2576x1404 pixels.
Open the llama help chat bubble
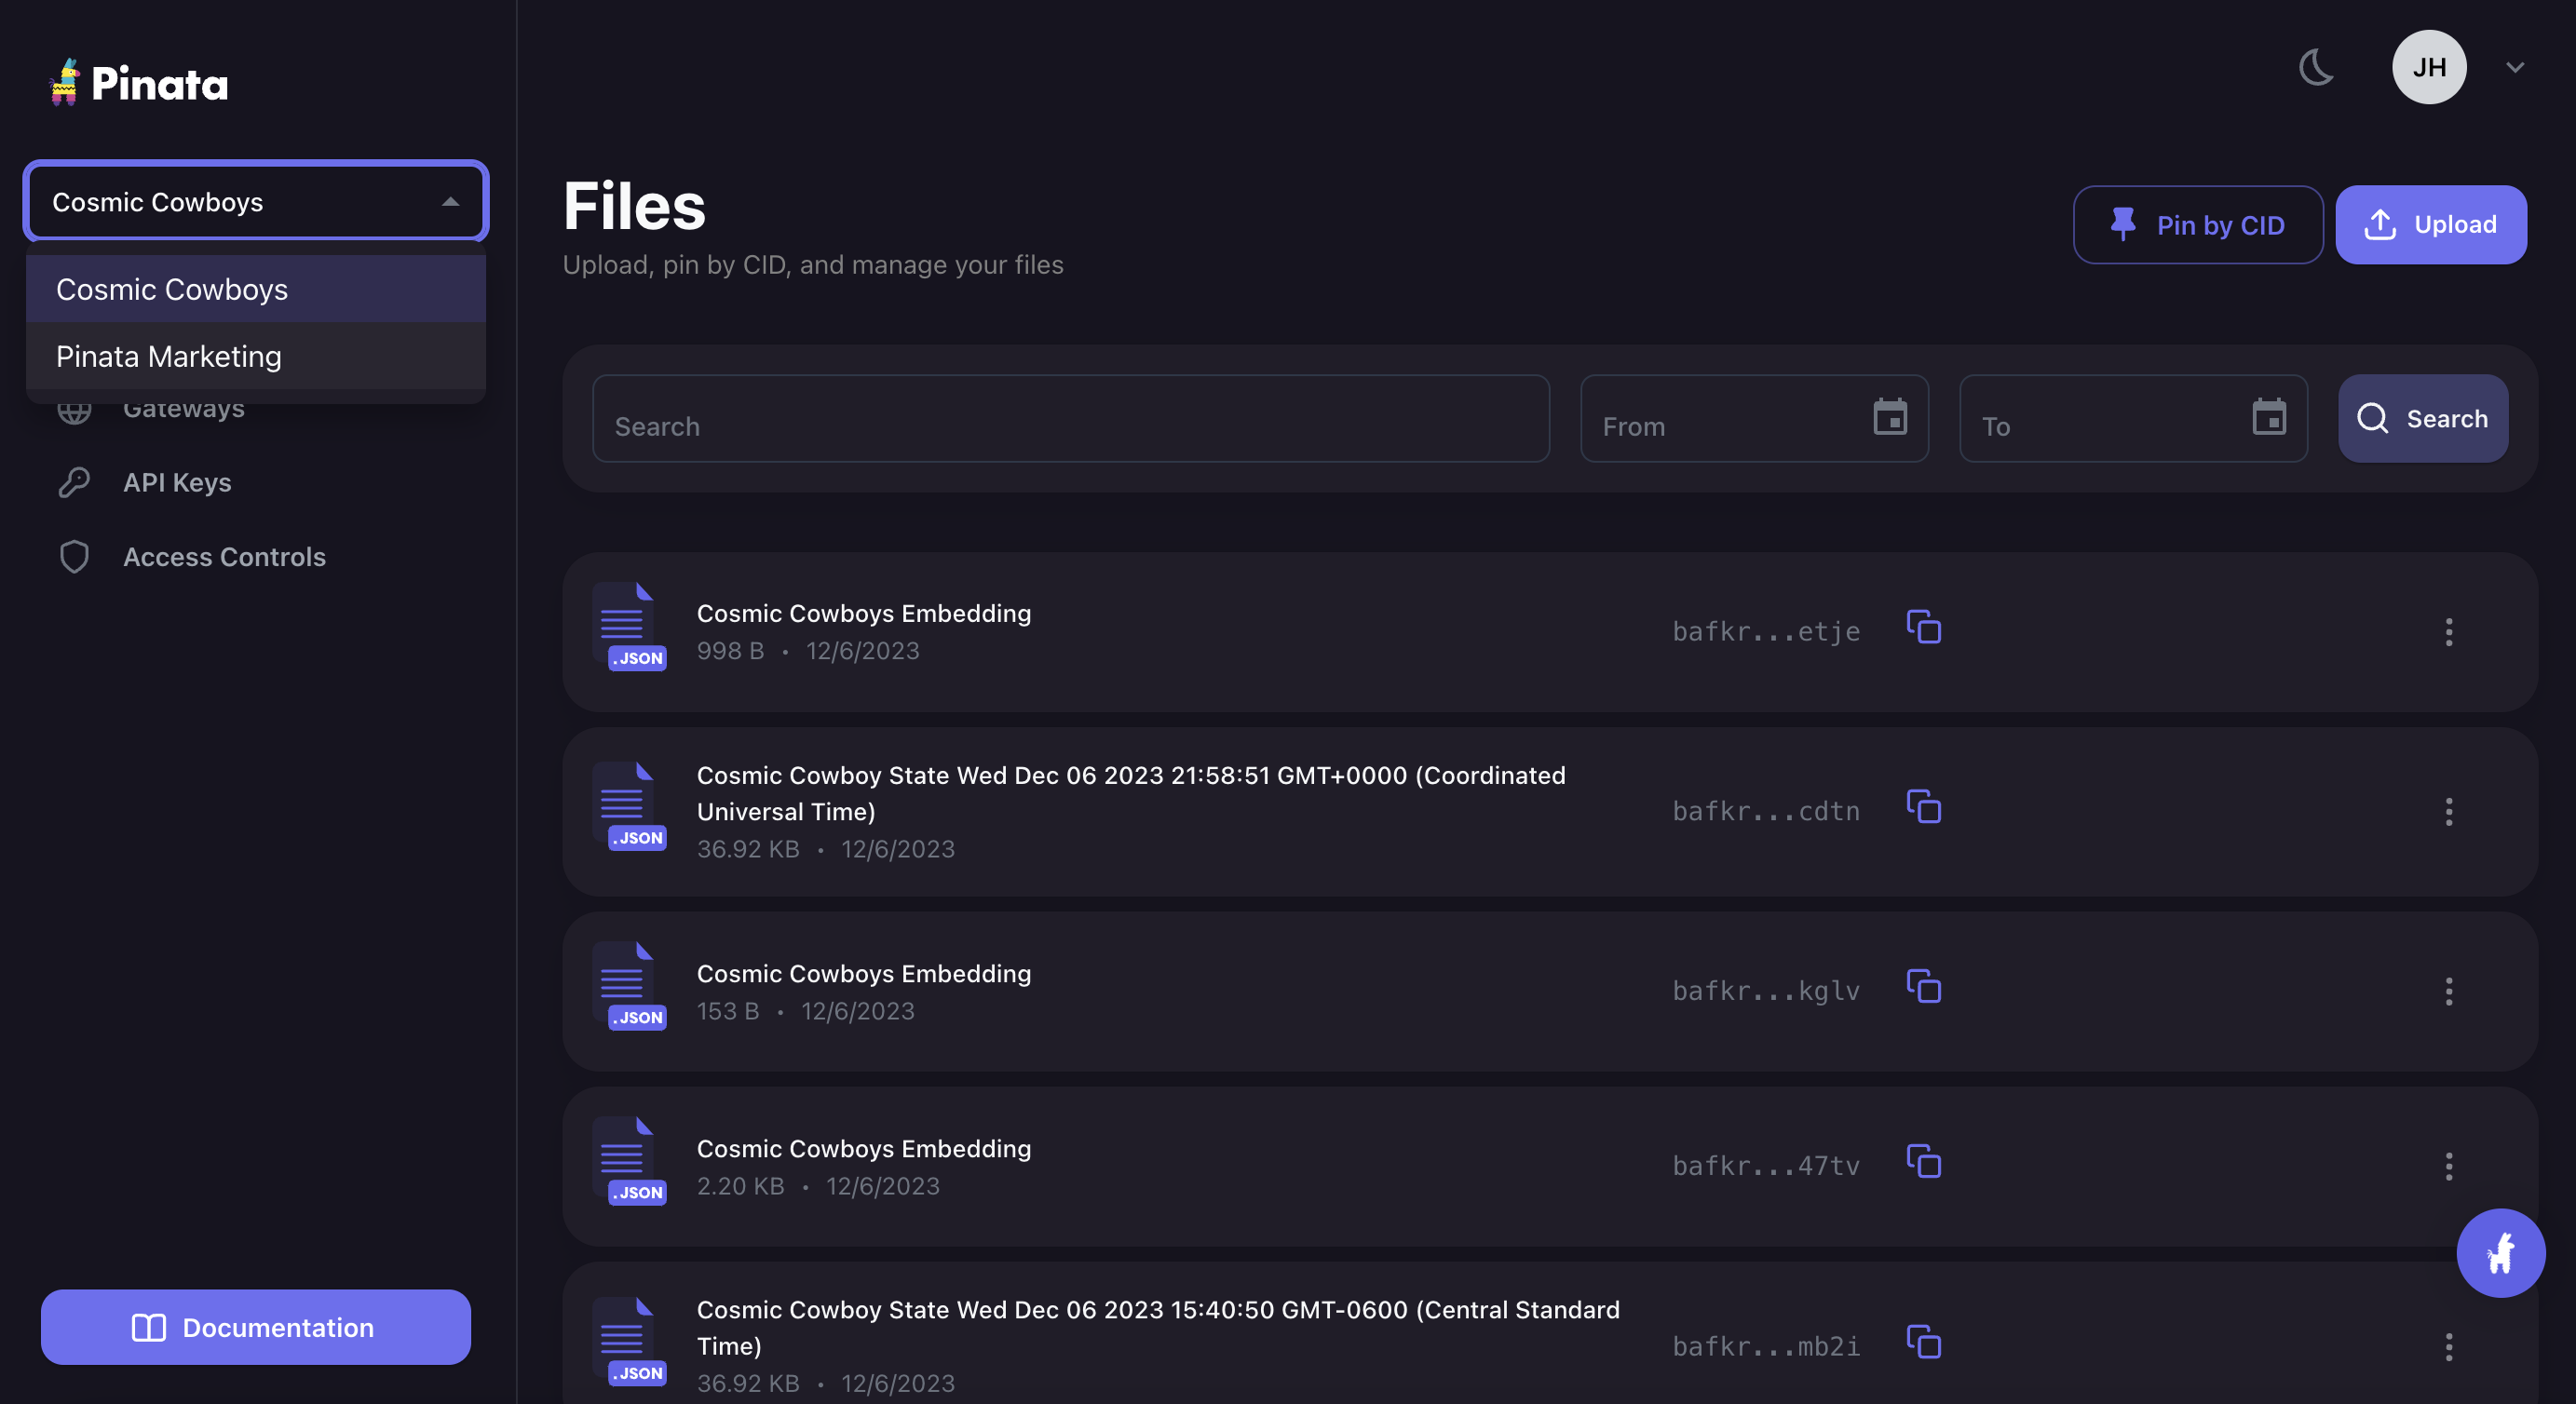[2500, 1252]
